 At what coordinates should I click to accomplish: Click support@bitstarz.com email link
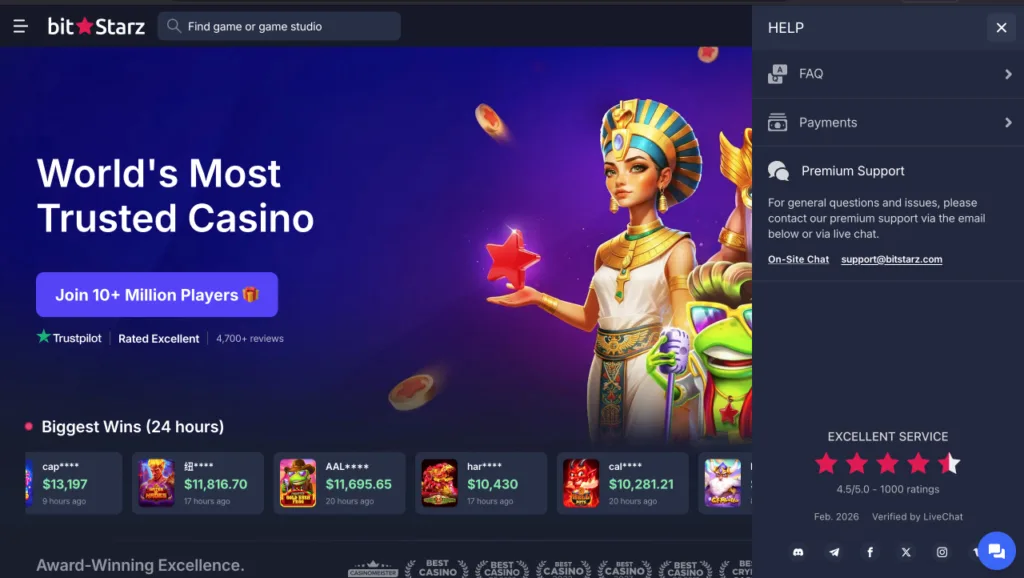(x=891, y=259)
